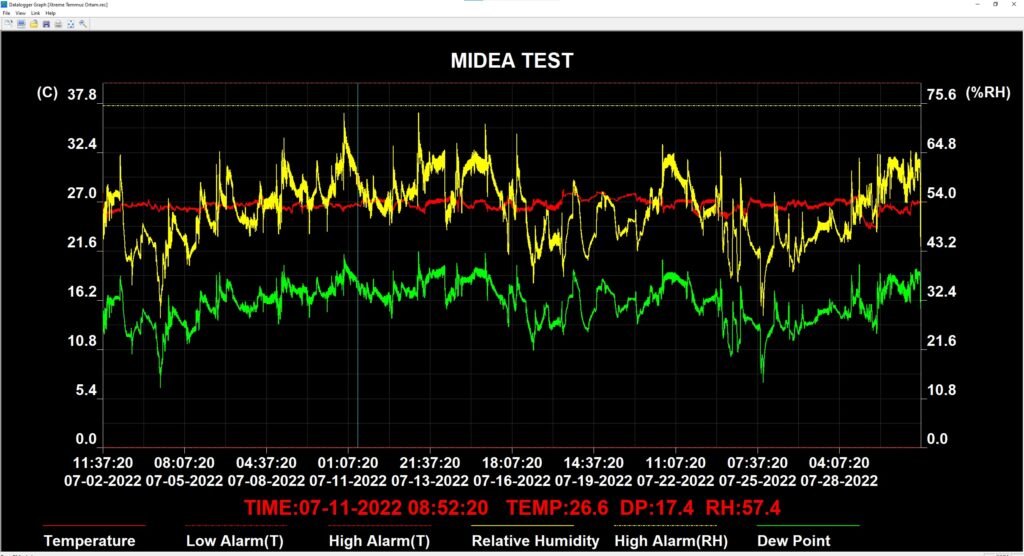Click the TEMP:26.6 readout

557,508
